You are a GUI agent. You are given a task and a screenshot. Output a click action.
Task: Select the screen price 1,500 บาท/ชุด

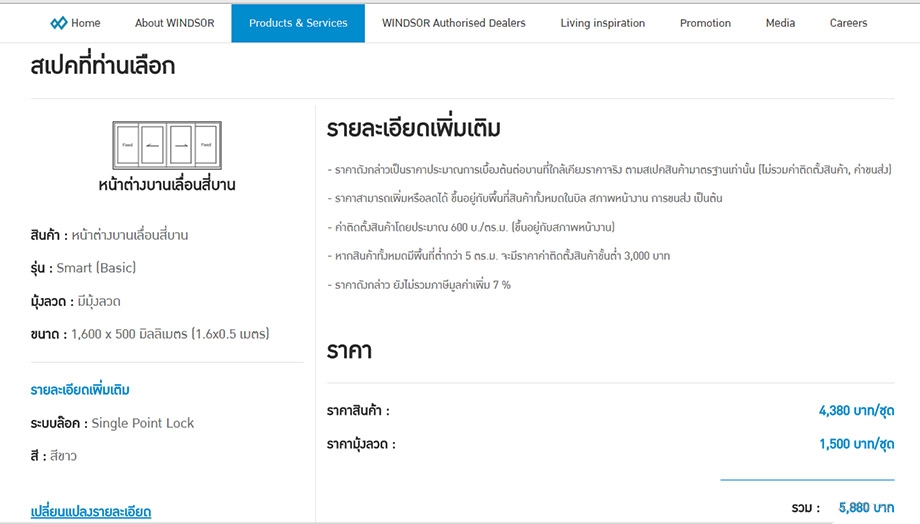[x=857, y=444]
